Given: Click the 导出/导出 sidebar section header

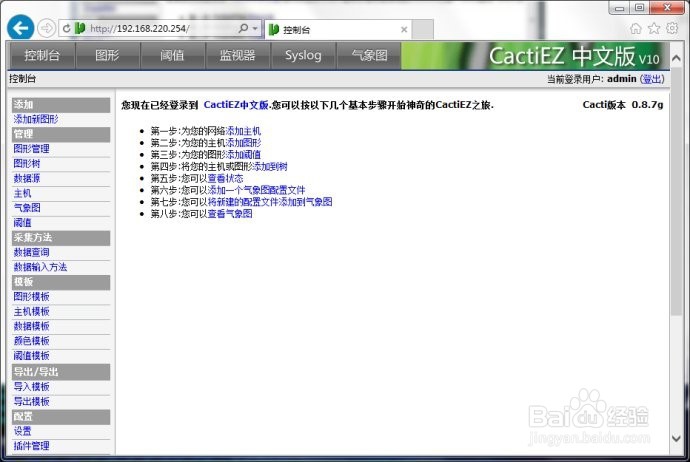Looking at the screenshot, I should [x=61, y=372].
